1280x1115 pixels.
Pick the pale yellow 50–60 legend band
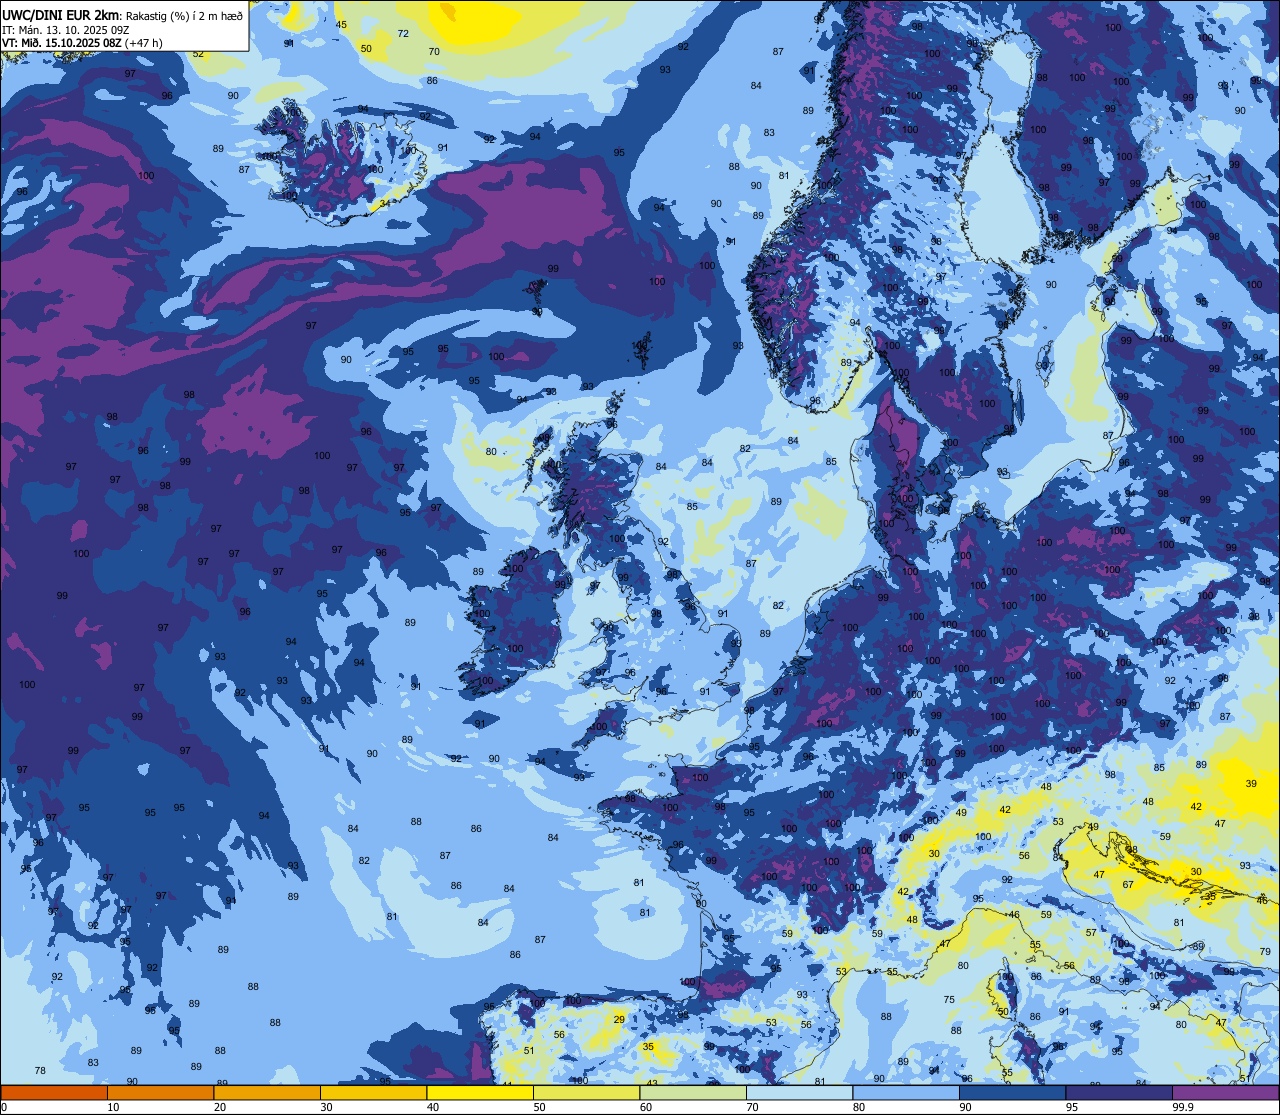click(586, 1093)
